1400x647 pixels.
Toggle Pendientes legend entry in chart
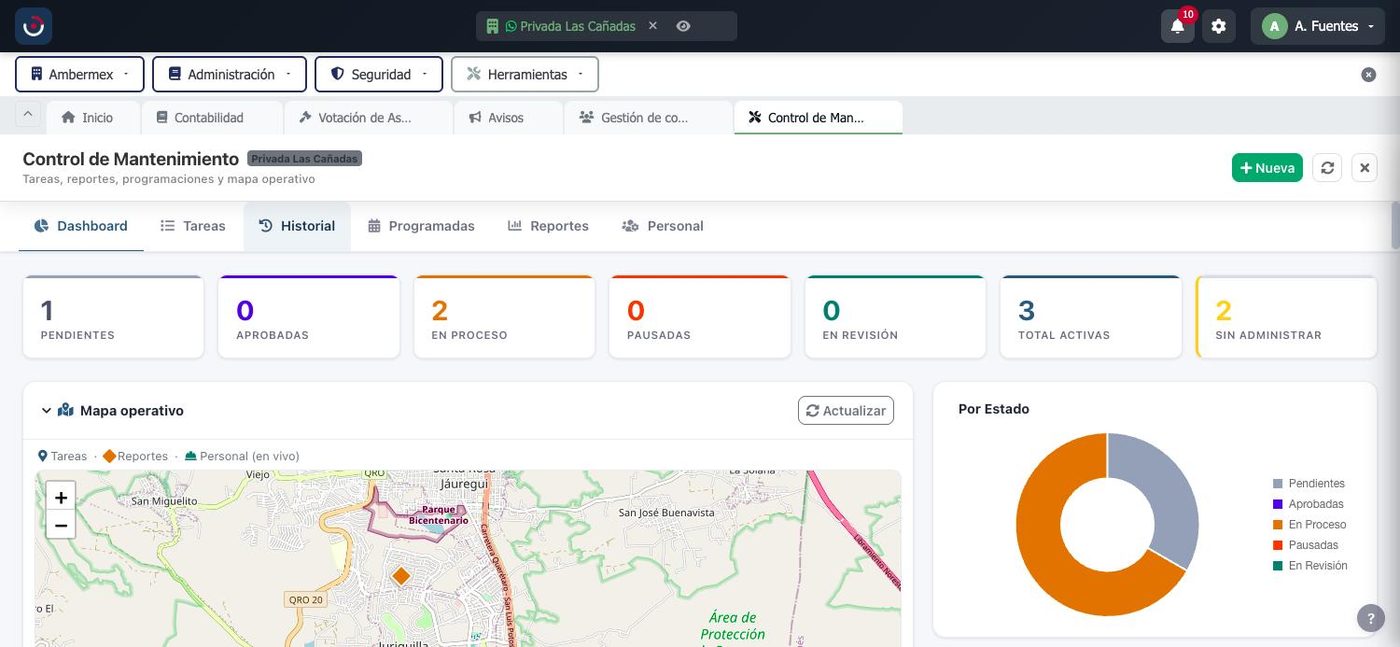[1309, 484]
